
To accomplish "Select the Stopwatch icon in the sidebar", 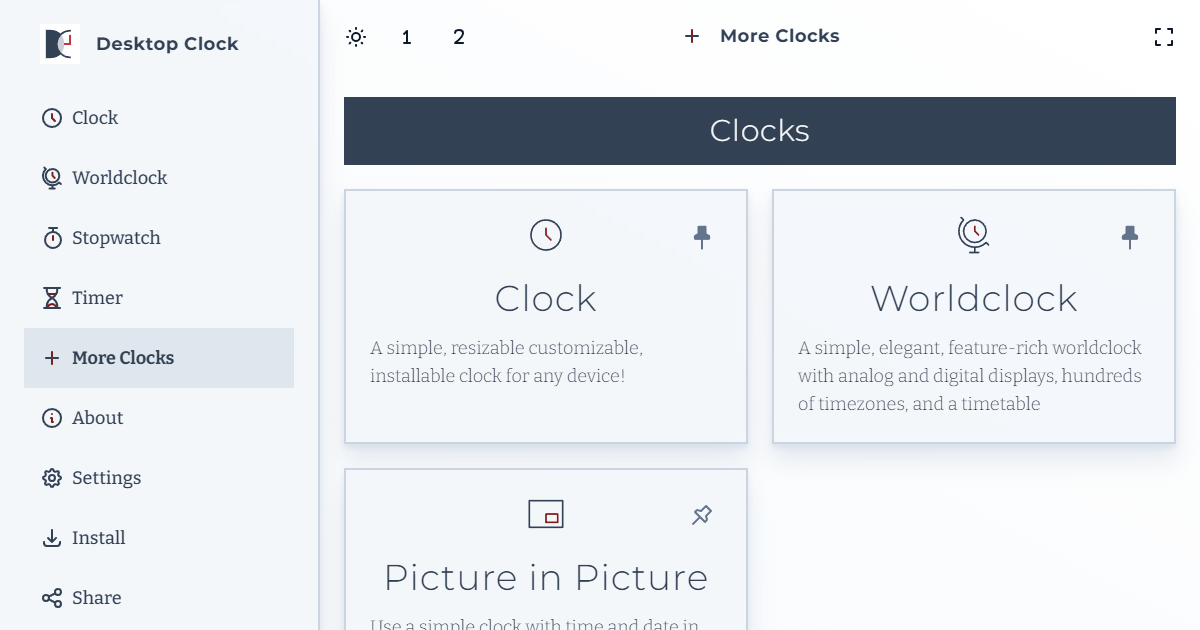I will (52, 237).
